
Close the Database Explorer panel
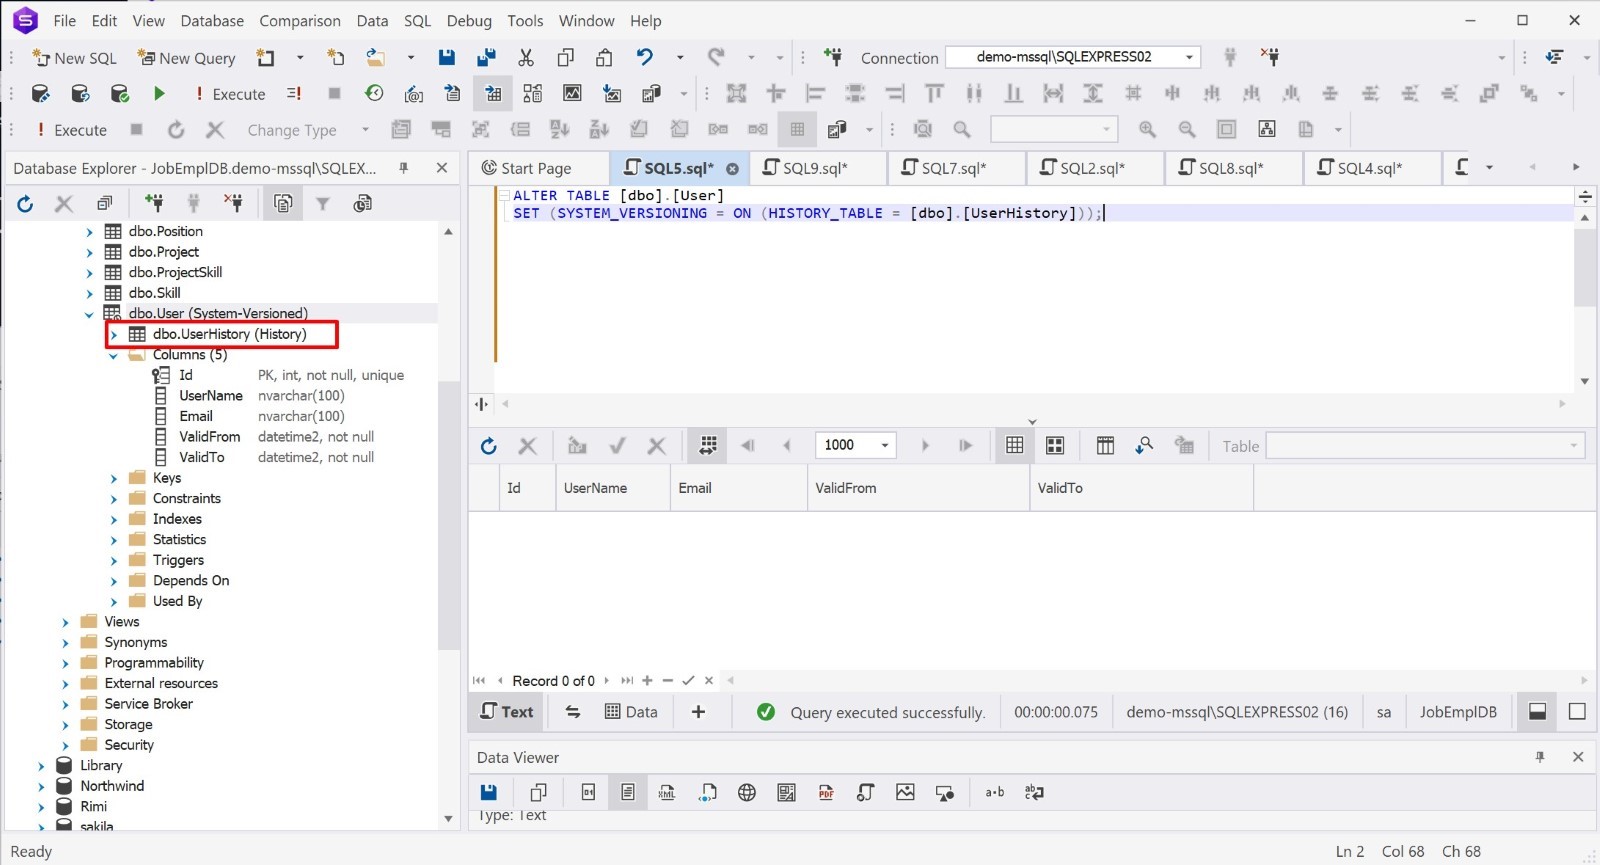(442, 168)
